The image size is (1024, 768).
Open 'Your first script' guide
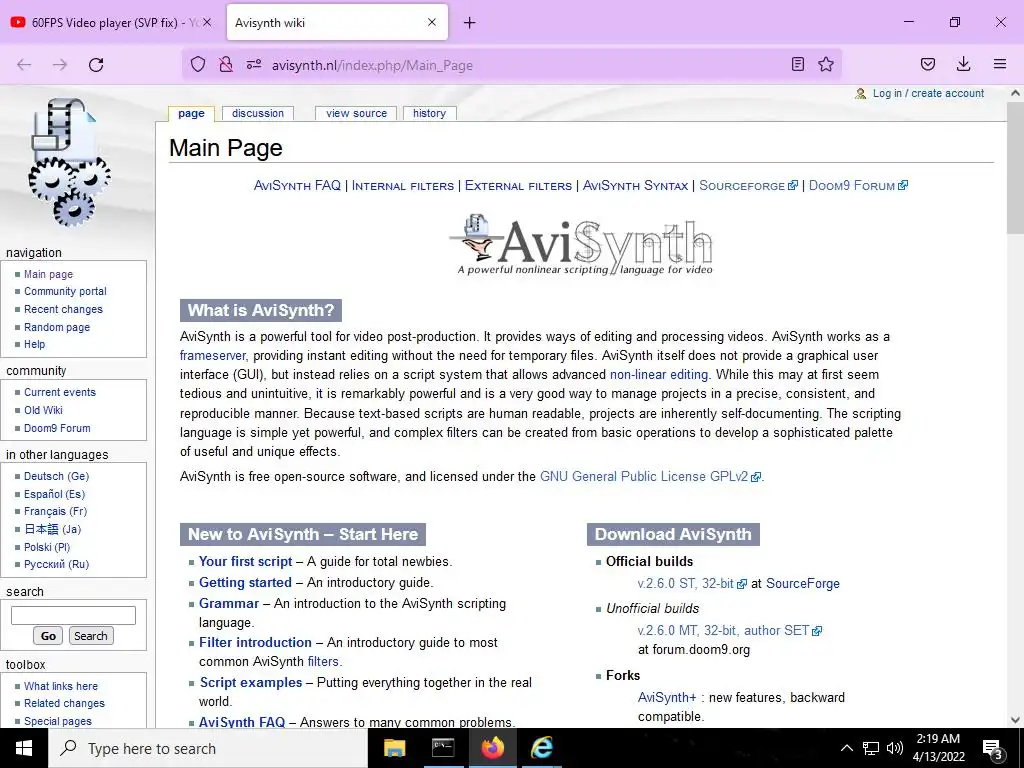[246, 562]
